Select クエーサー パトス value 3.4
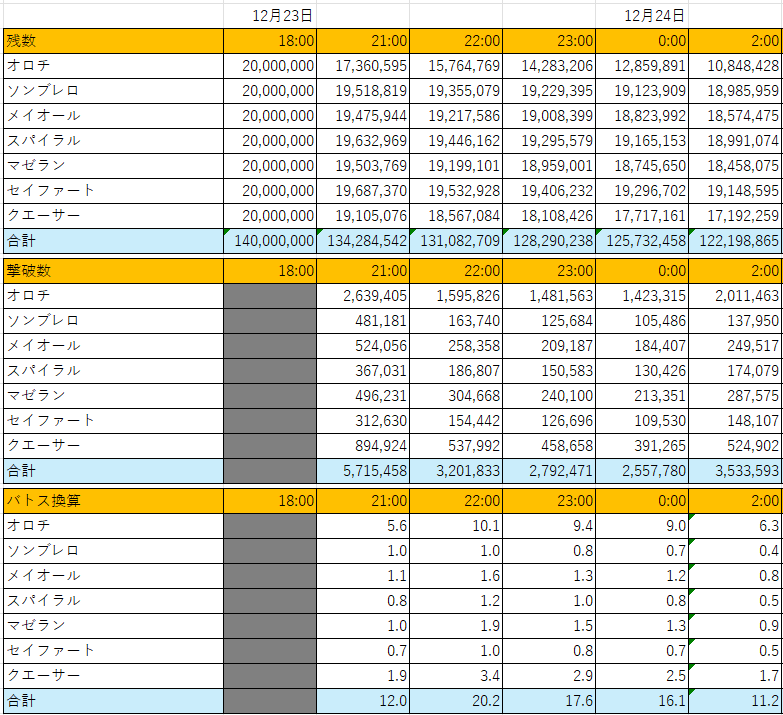Screen dimensions: 783x715 [x=456, y=676]
